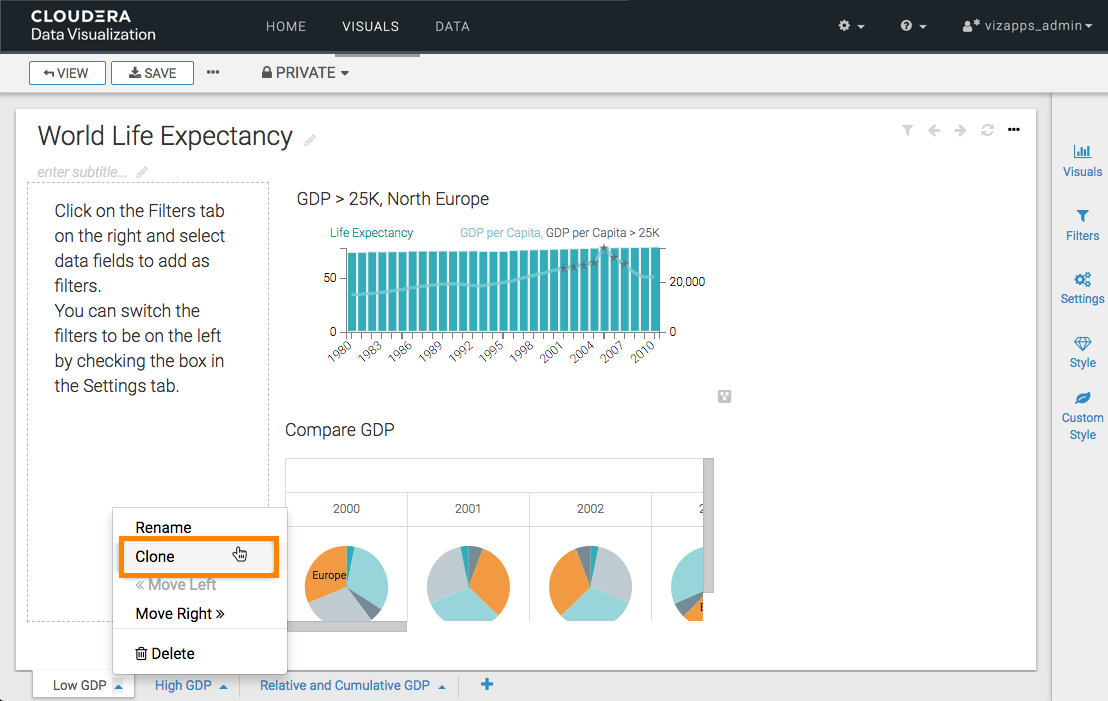
Task: Open the Visuals panel in the sidebar
Action: tap(1082, 160)
